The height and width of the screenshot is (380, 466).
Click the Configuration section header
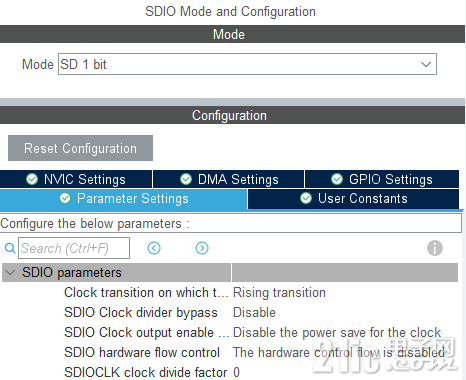pos(232,115)
